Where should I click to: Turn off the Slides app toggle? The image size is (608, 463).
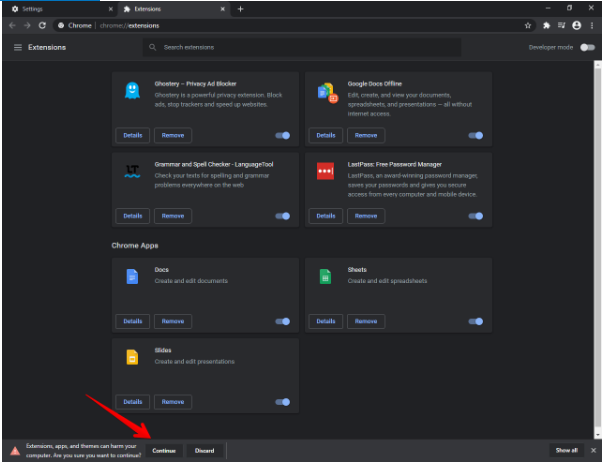(283, 402)
